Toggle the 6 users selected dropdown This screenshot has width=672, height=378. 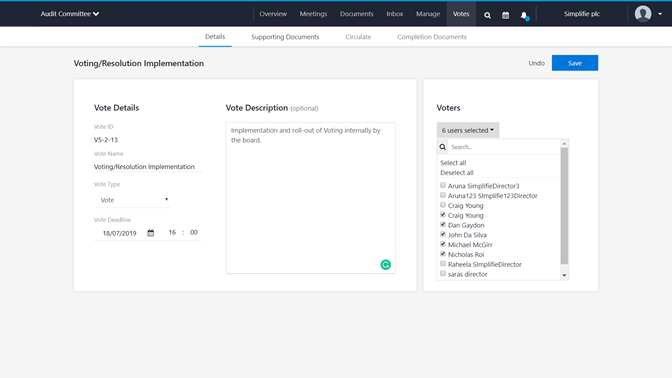[x=468, y=130]
